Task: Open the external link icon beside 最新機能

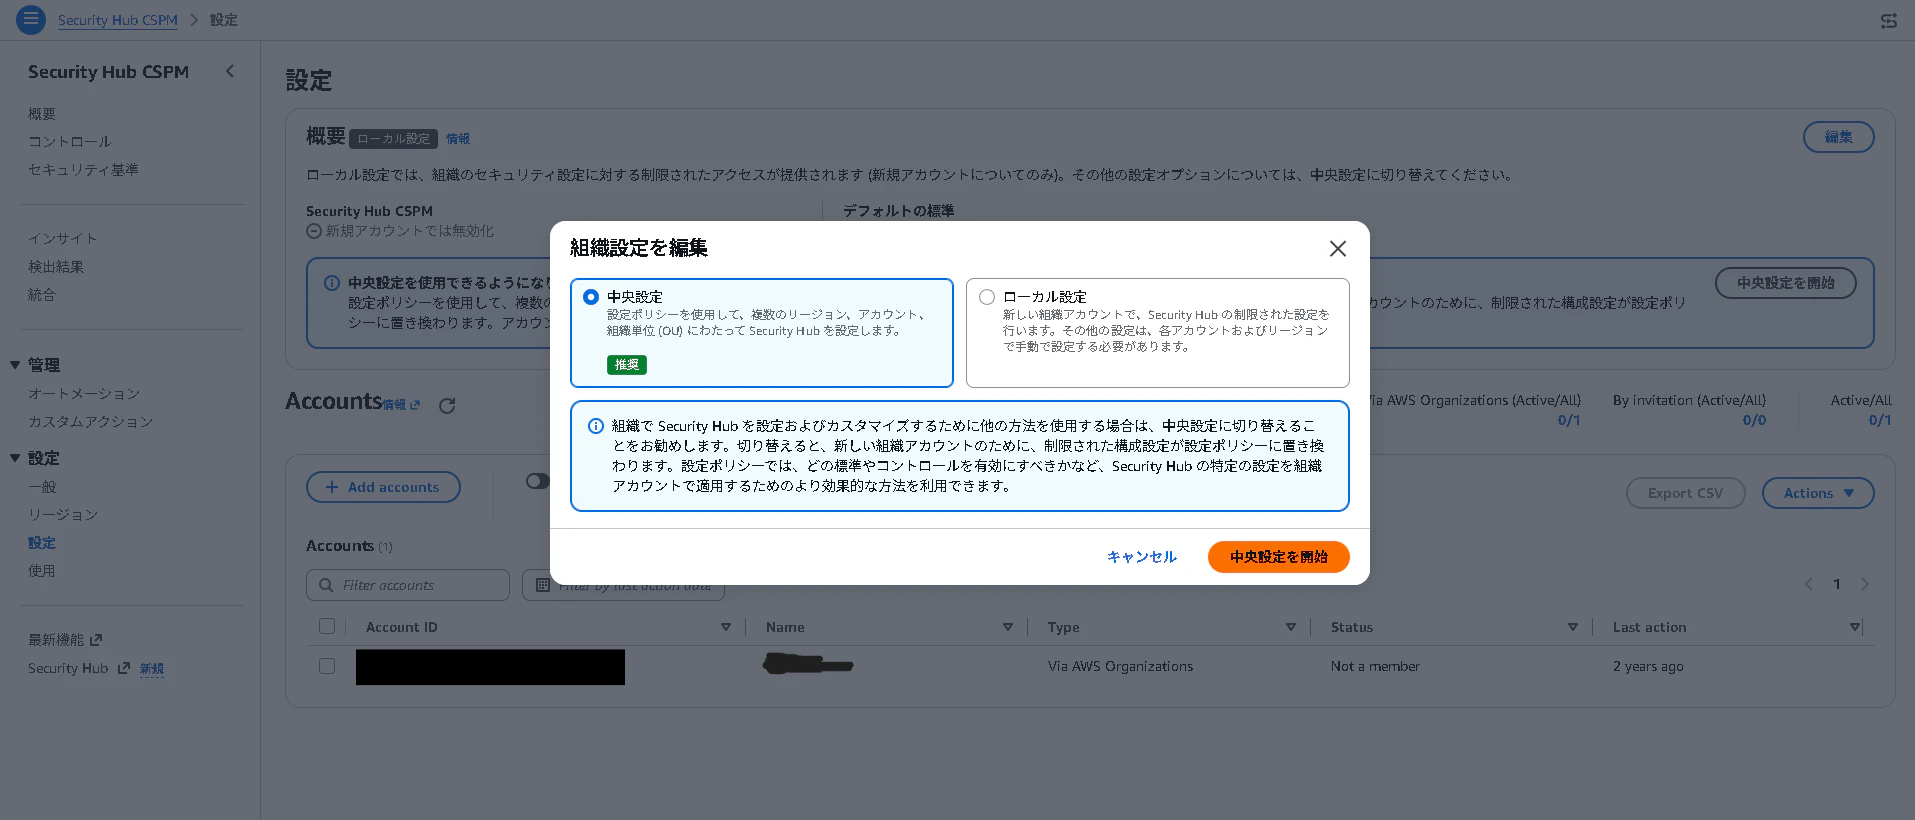Action: pyautogui.click(x=96, y=640)
